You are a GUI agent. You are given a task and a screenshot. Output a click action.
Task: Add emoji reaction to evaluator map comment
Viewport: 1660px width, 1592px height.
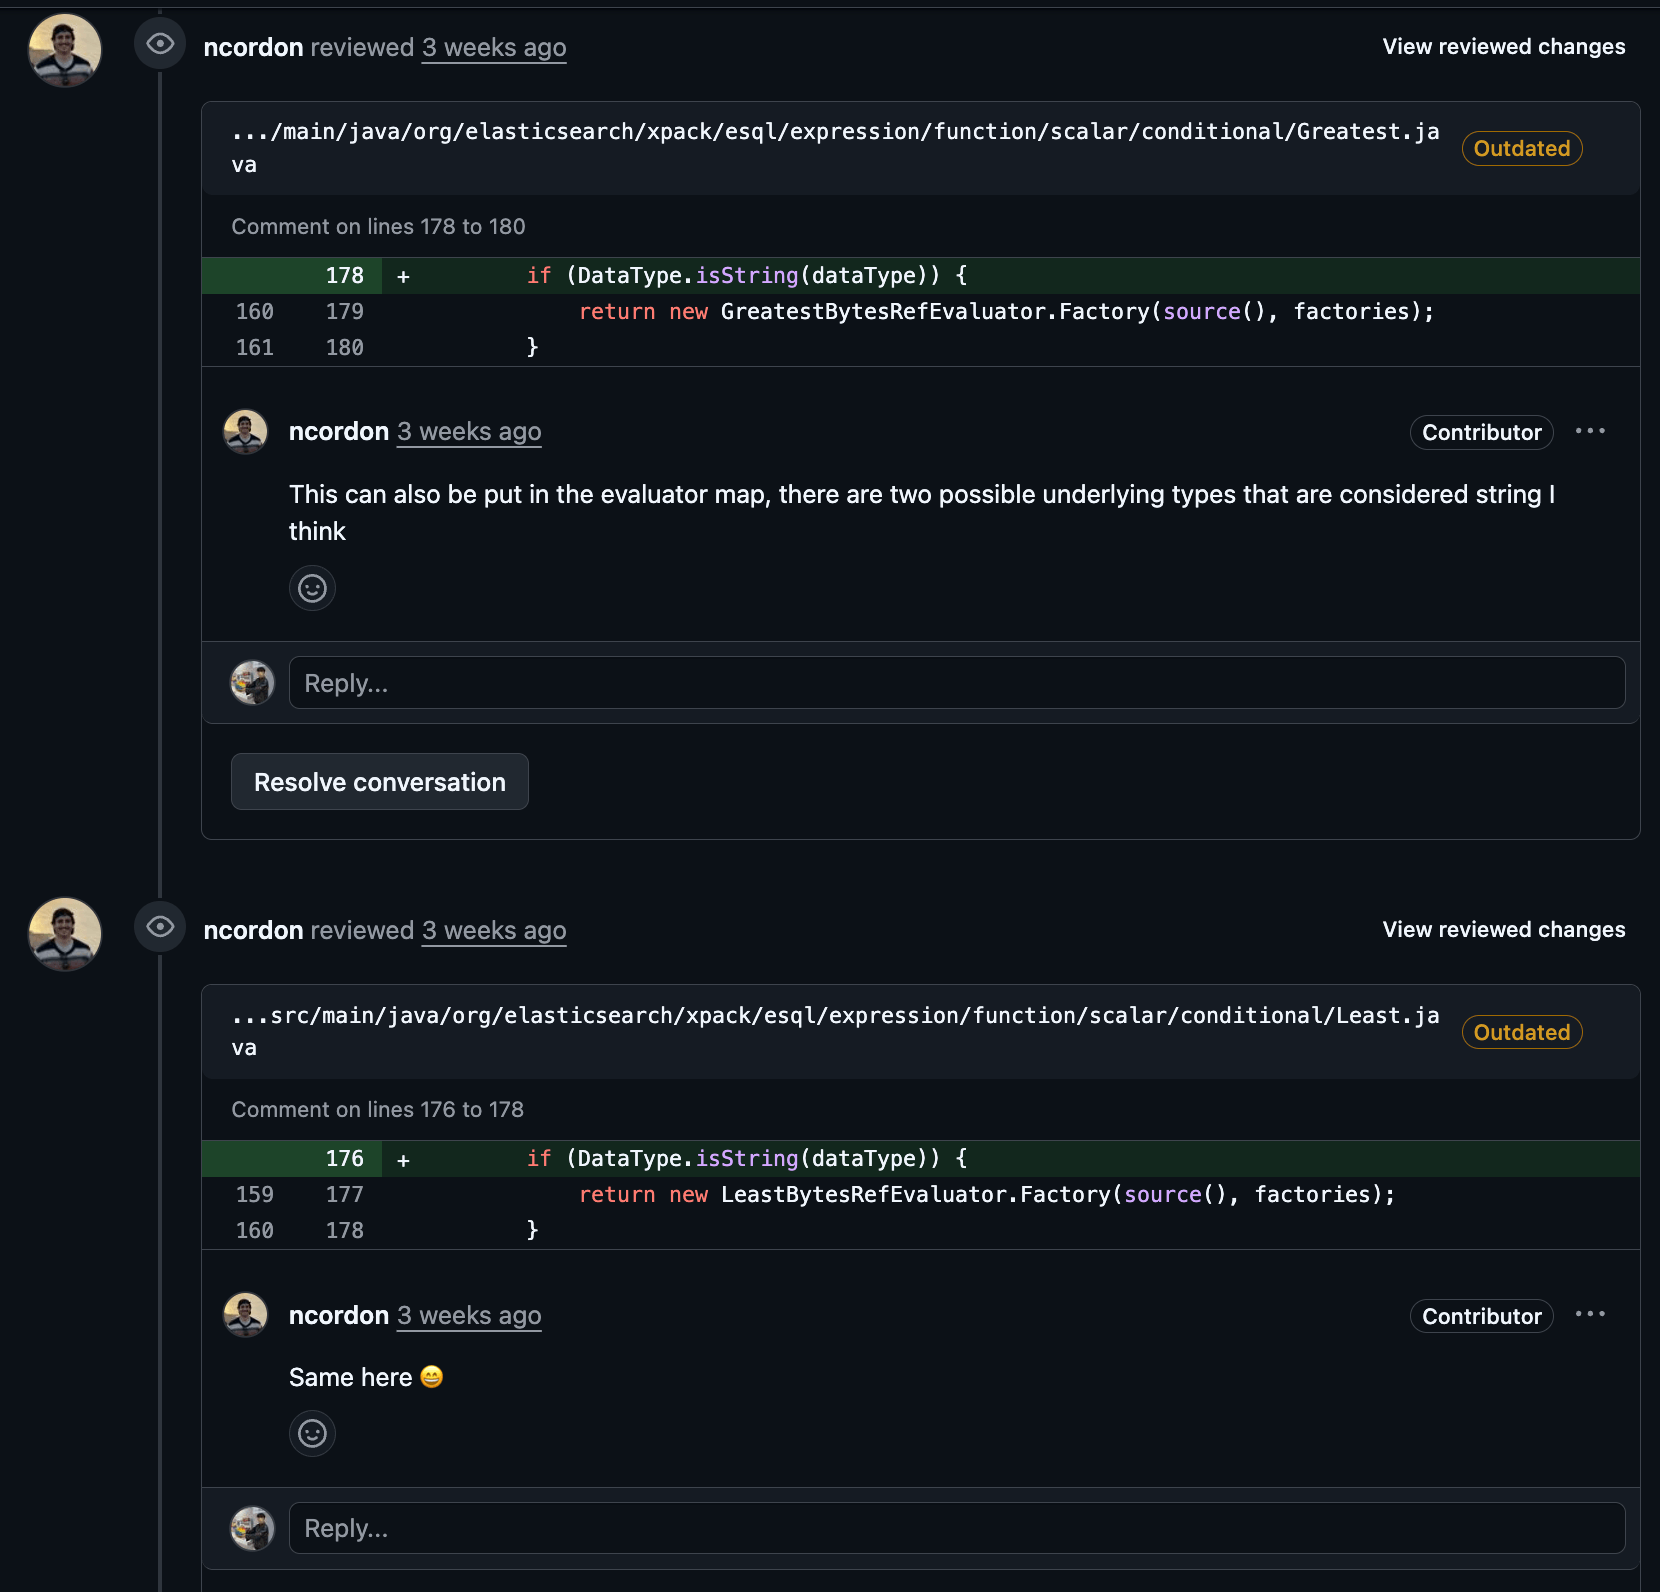(x=312, y=588)
